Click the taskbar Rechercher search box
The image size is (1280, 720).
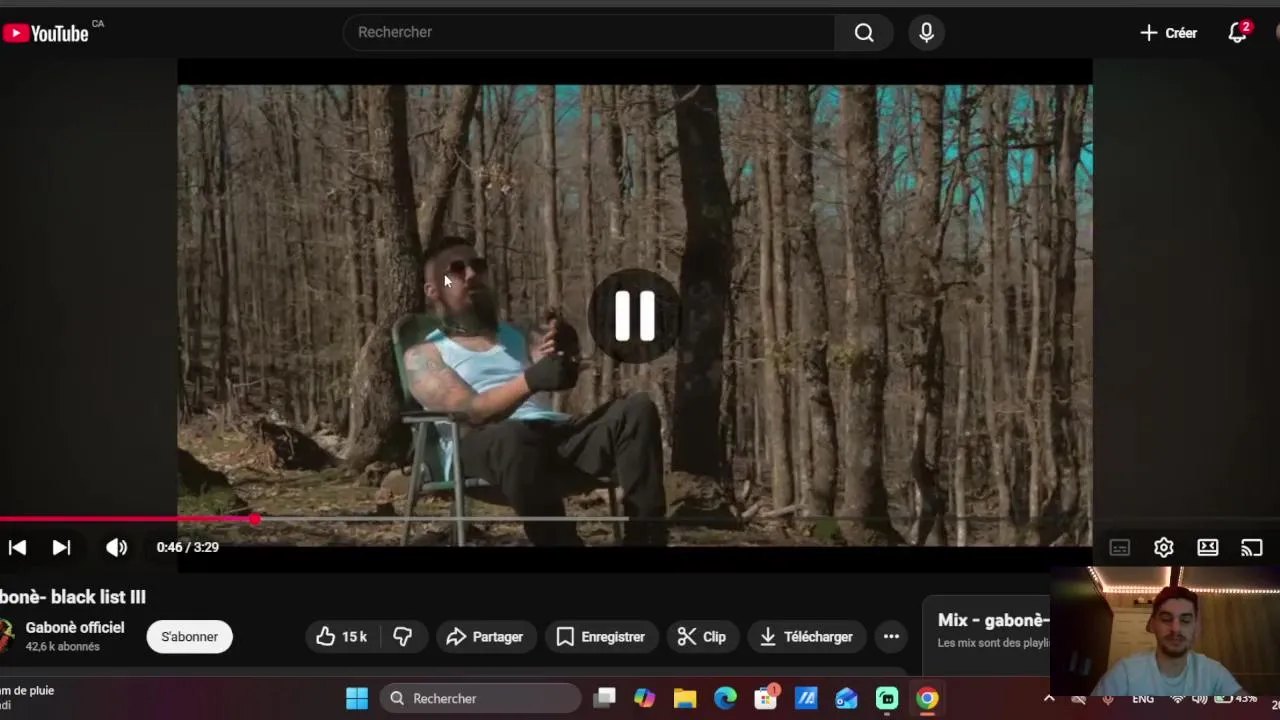(483, 698)
